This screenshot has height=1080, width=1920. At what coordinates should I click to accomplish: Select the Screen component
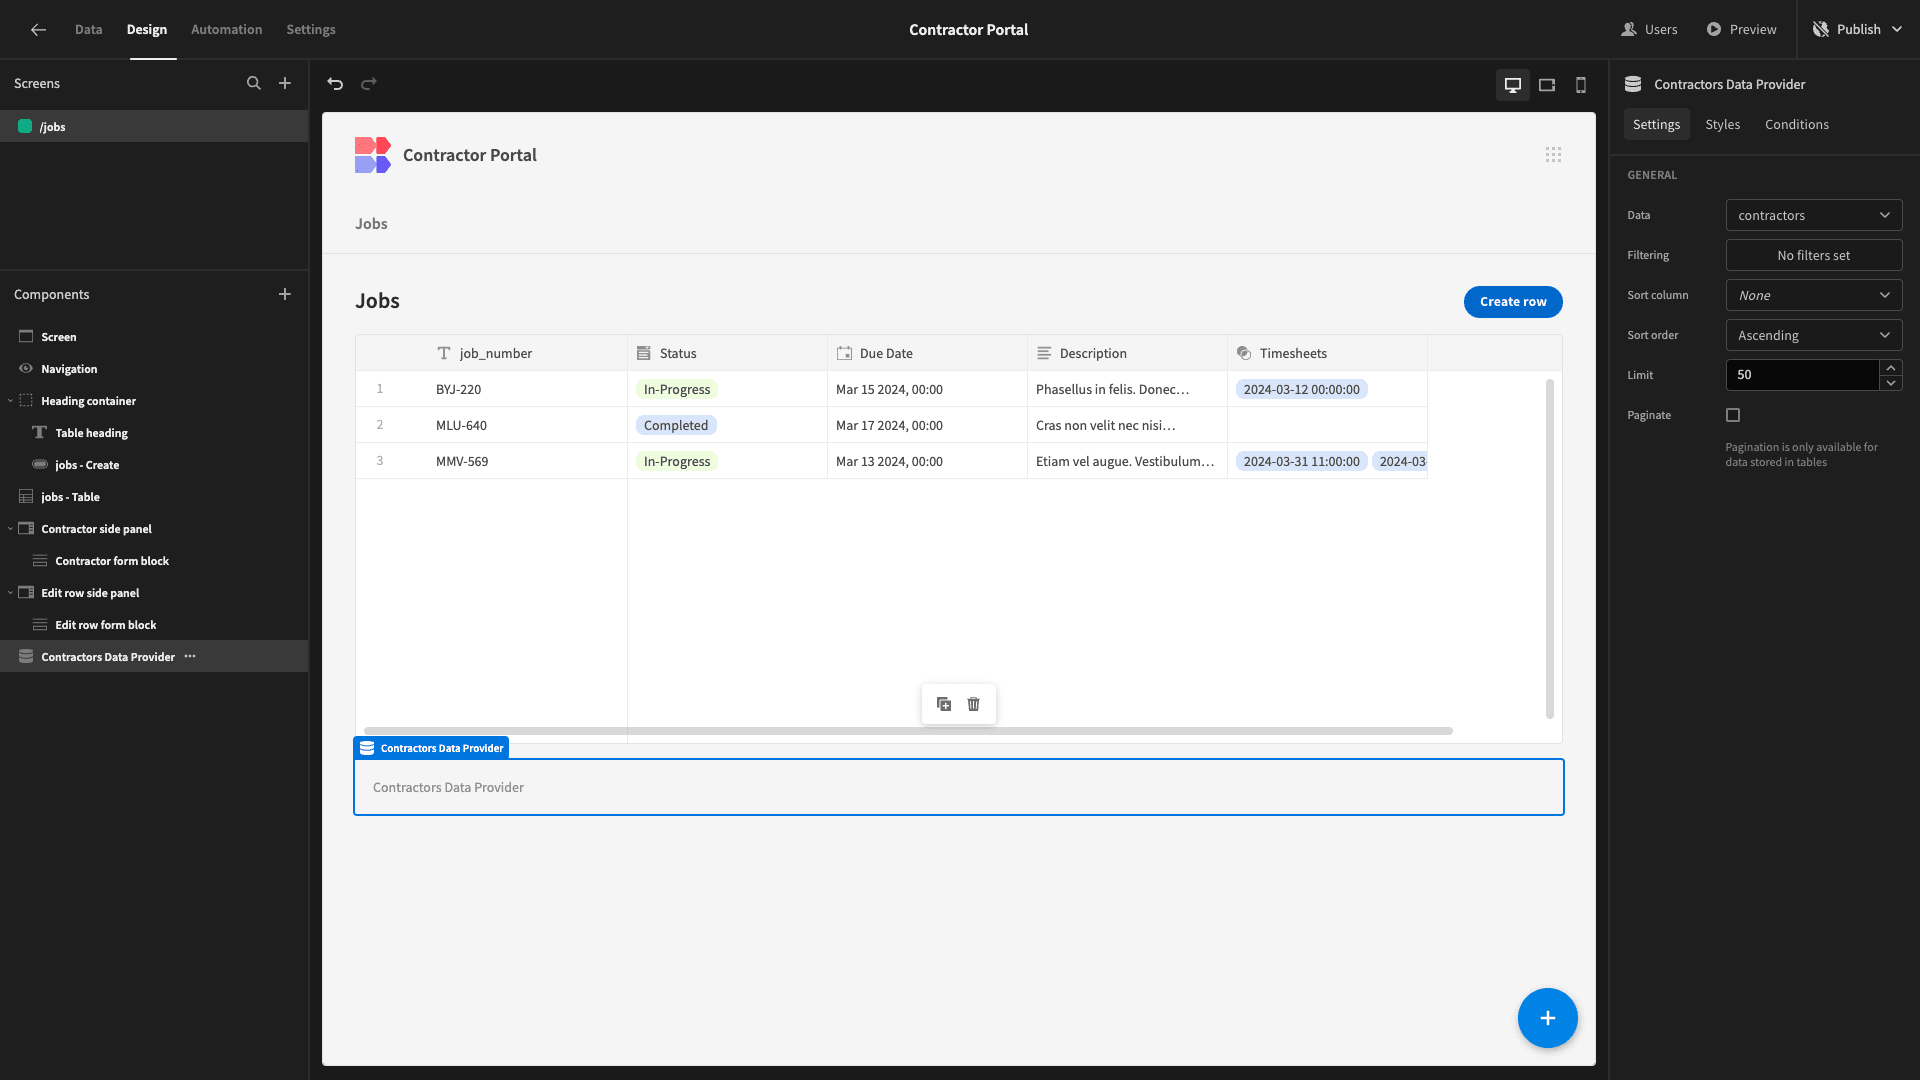point(154,336)
